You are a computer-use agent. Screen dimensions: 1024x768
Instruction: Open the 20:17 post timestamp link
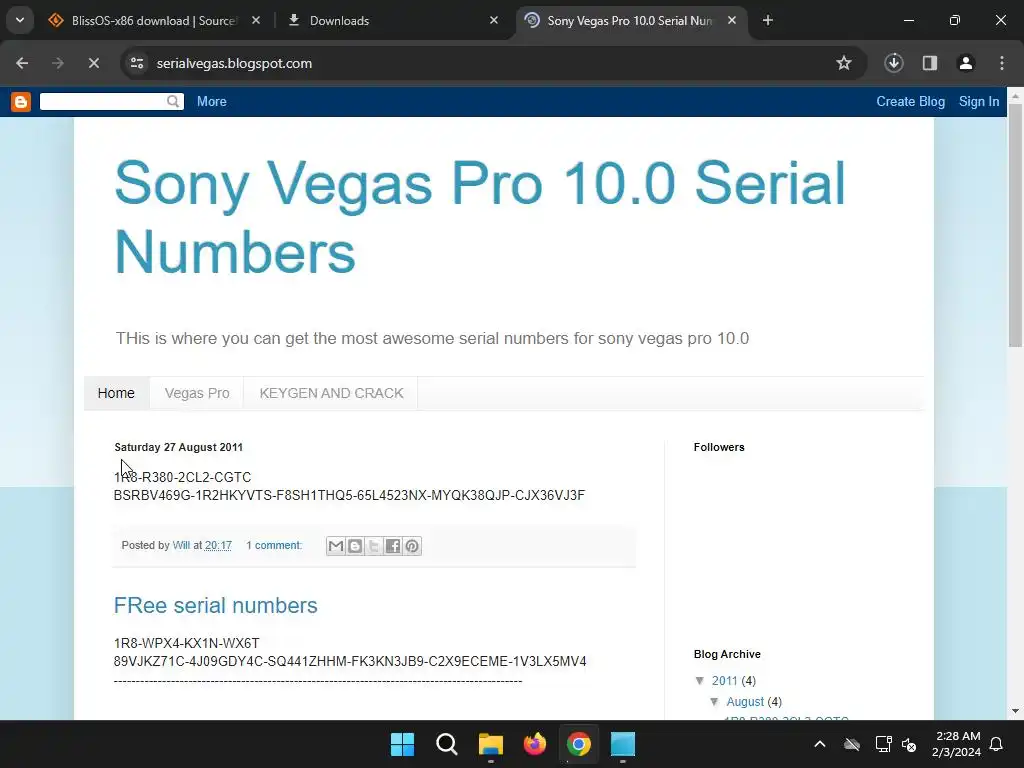click(218, 545)
